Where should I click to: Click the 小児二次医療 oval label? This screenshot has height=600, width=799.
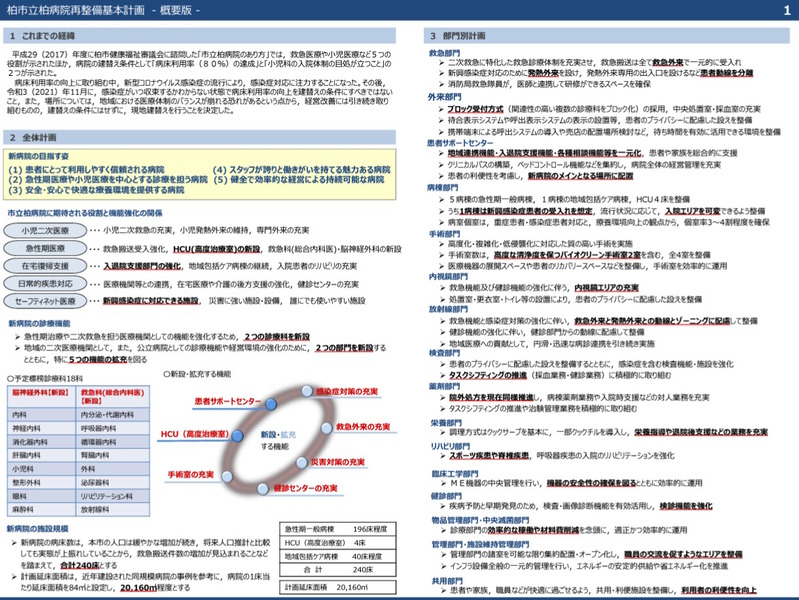[x=45, y=230]
